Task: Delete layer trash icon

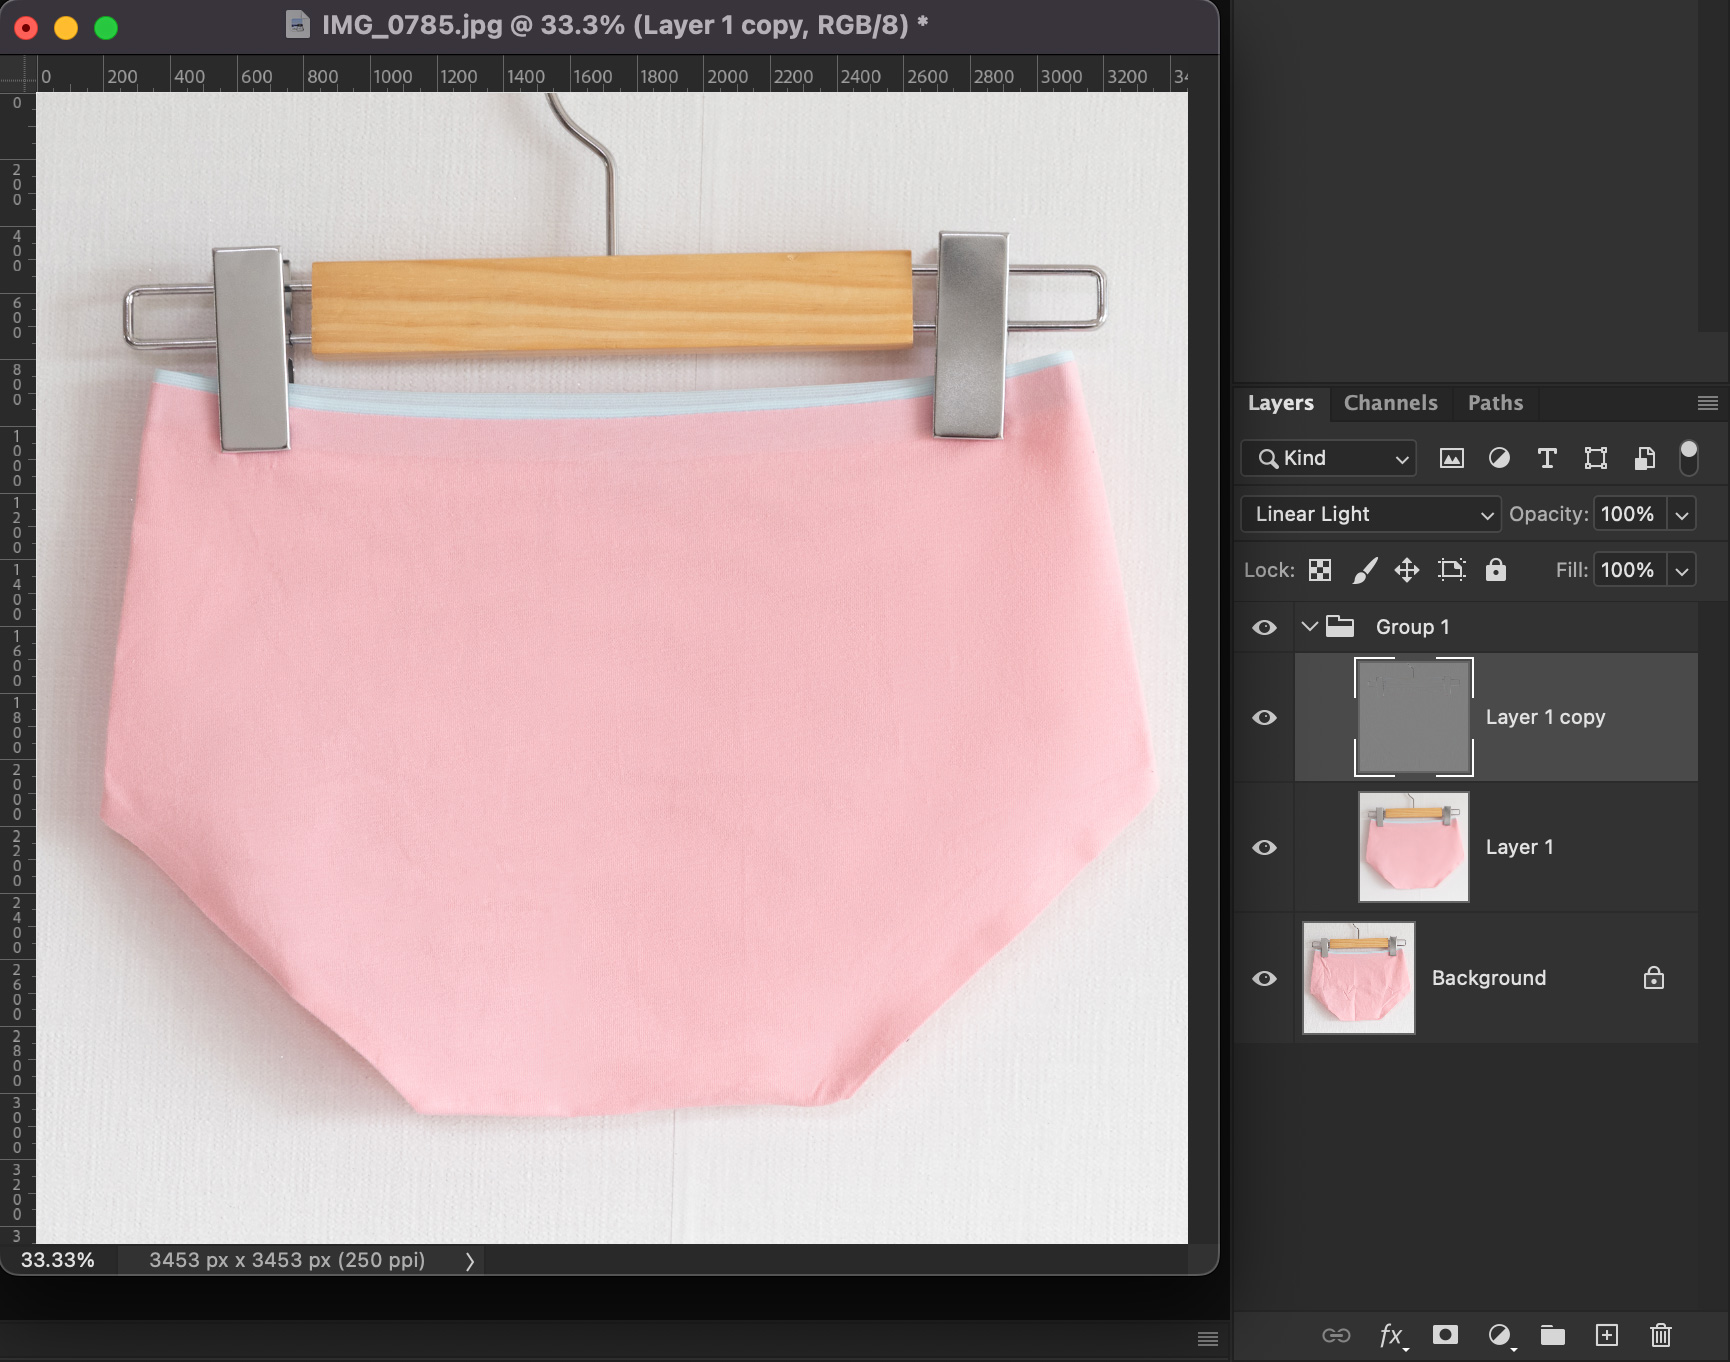Action: 1660,1335
